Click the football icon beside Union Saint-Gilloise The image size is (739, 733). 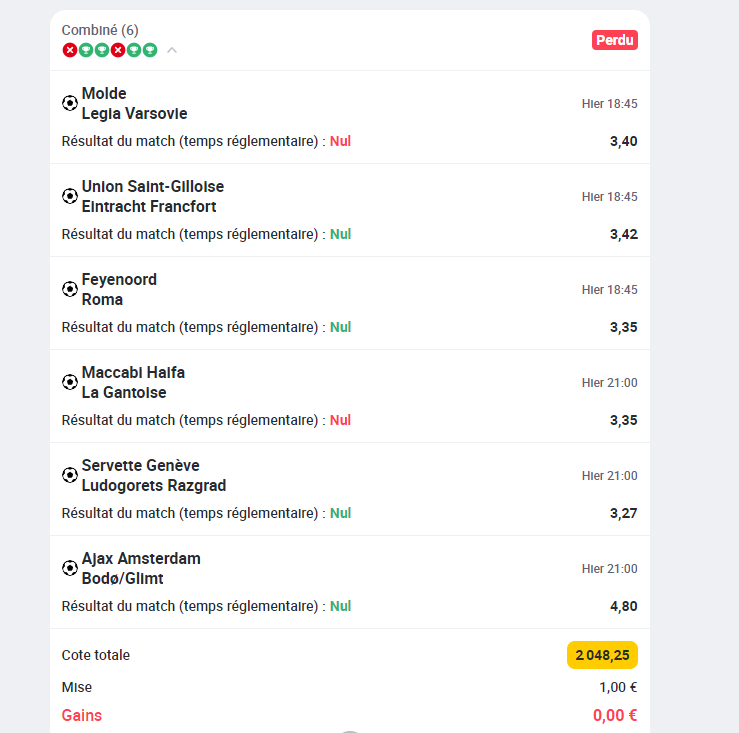coord(70,196)
